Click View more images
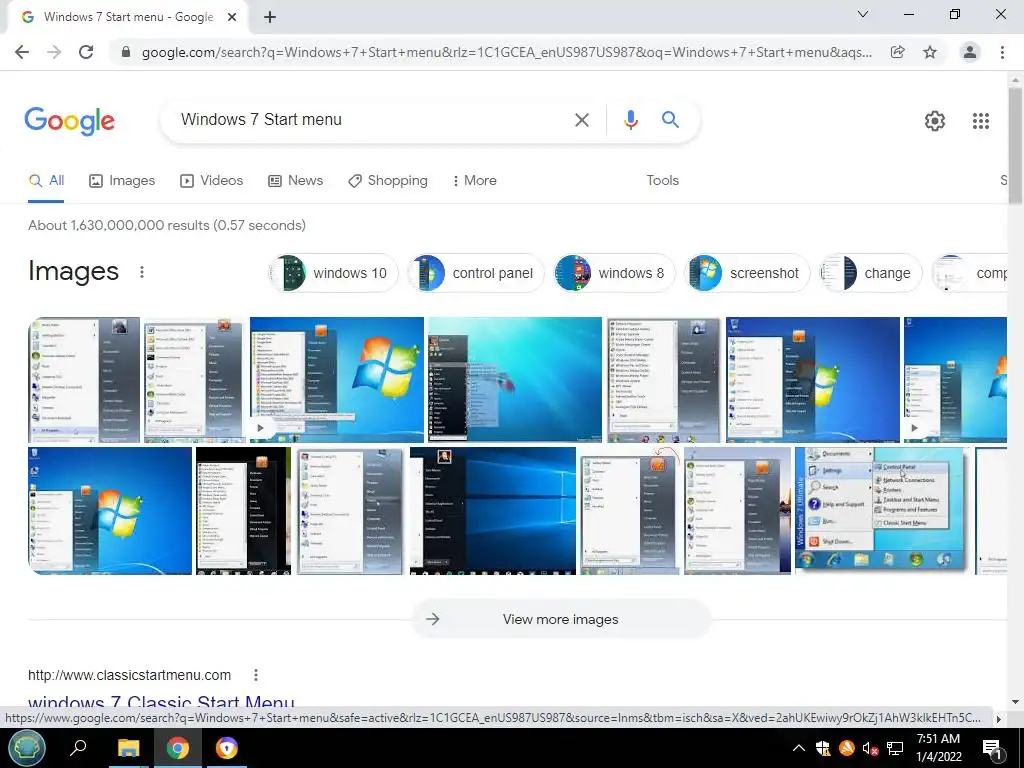 coord(560,619)
